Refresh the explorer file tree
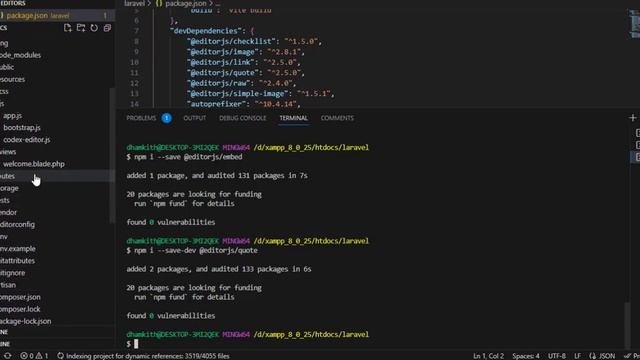Screen dimensions: 640x360 click(x=94, y=28)
